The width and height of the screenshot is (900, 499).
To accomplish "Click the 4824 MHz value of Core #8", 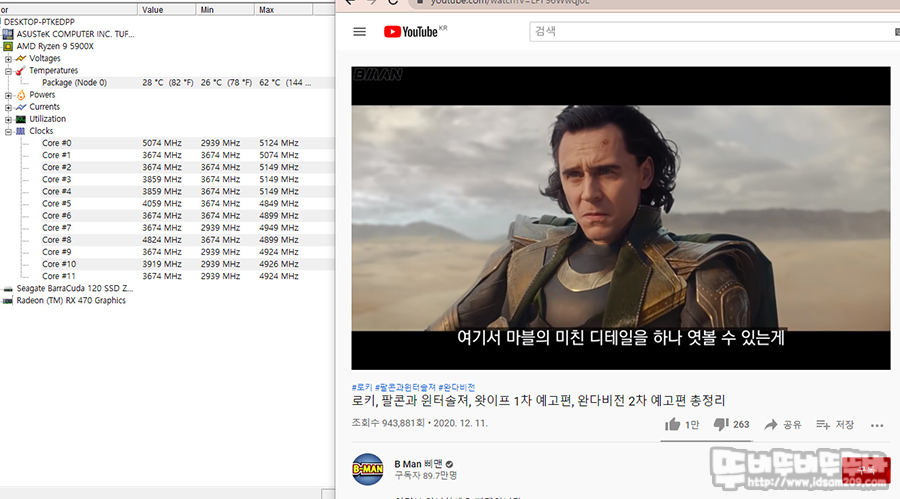I will (x=162, y=239).
